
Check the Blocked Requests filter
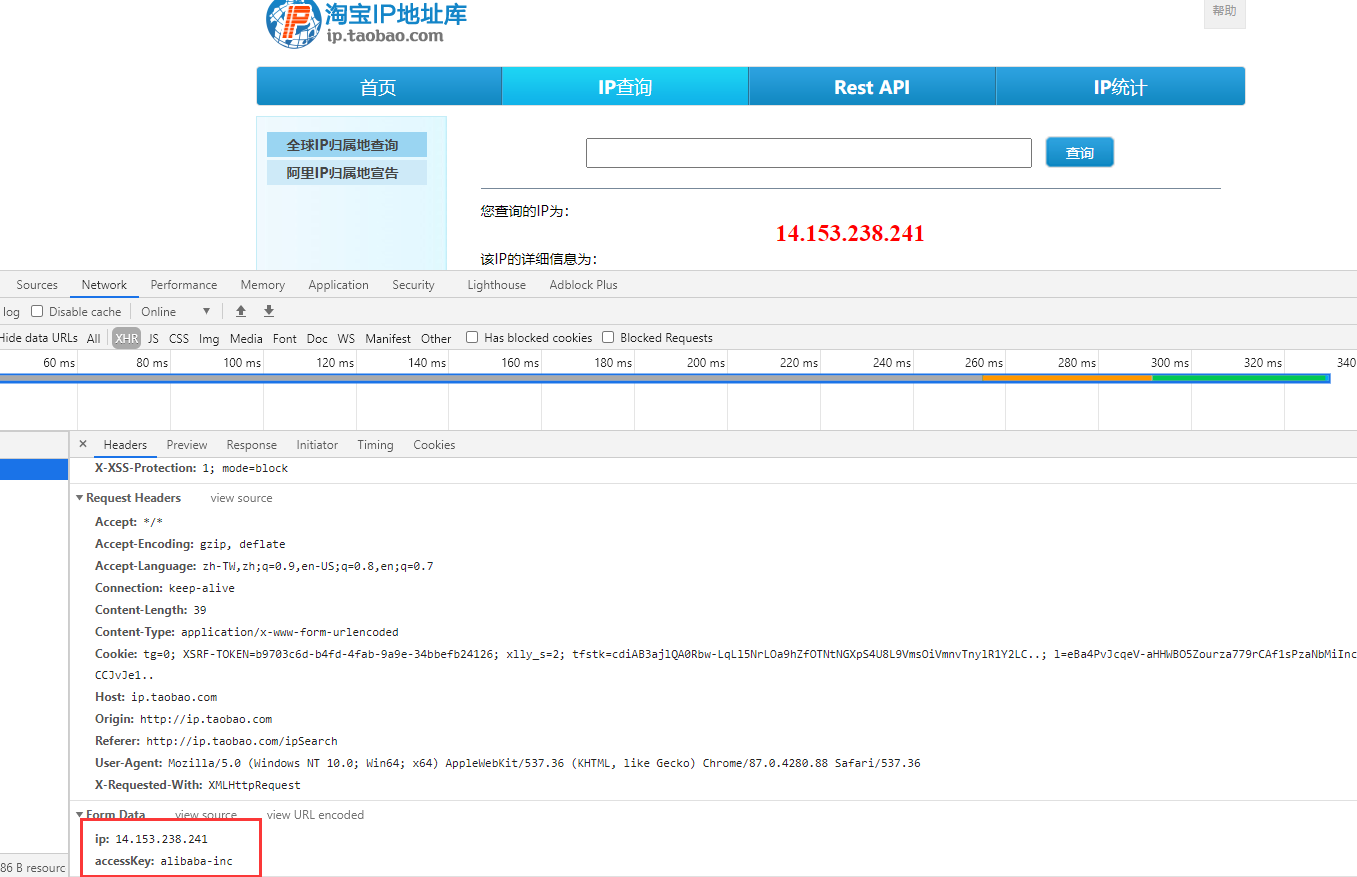[608, 337]
